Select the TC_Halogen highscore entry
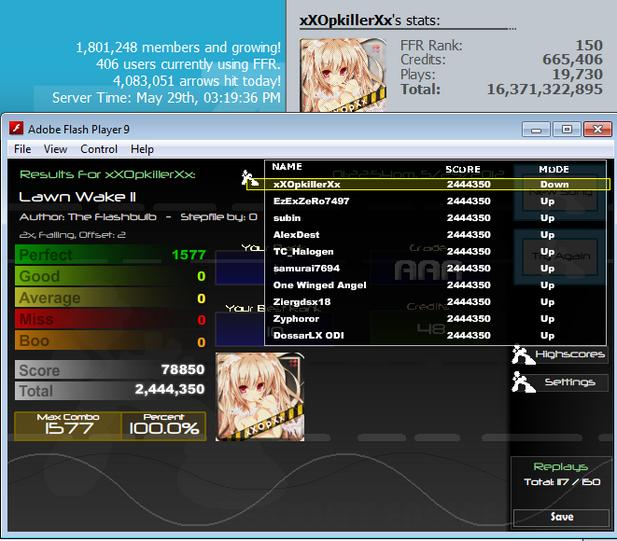 [x=435, y=251]
